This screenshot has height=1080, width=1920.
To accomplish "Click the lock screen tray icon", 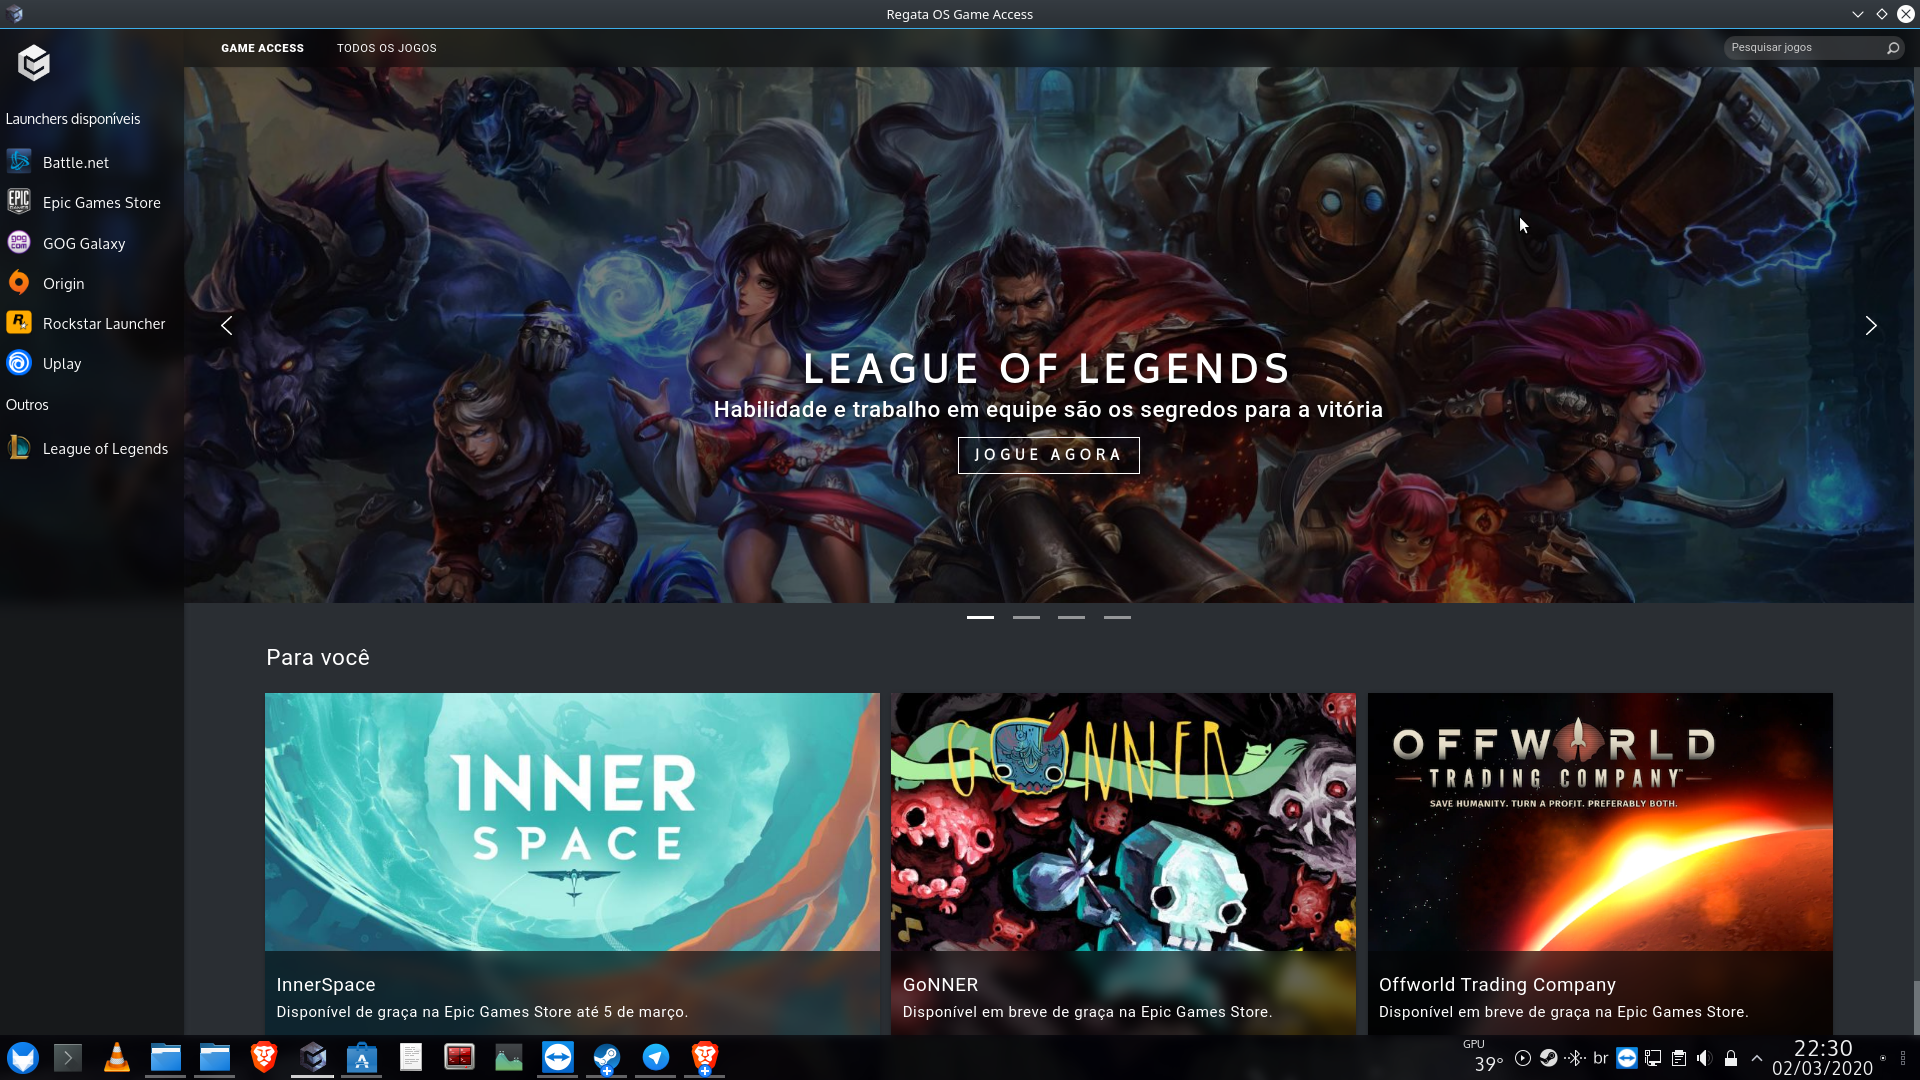I will [1731, 1058].
